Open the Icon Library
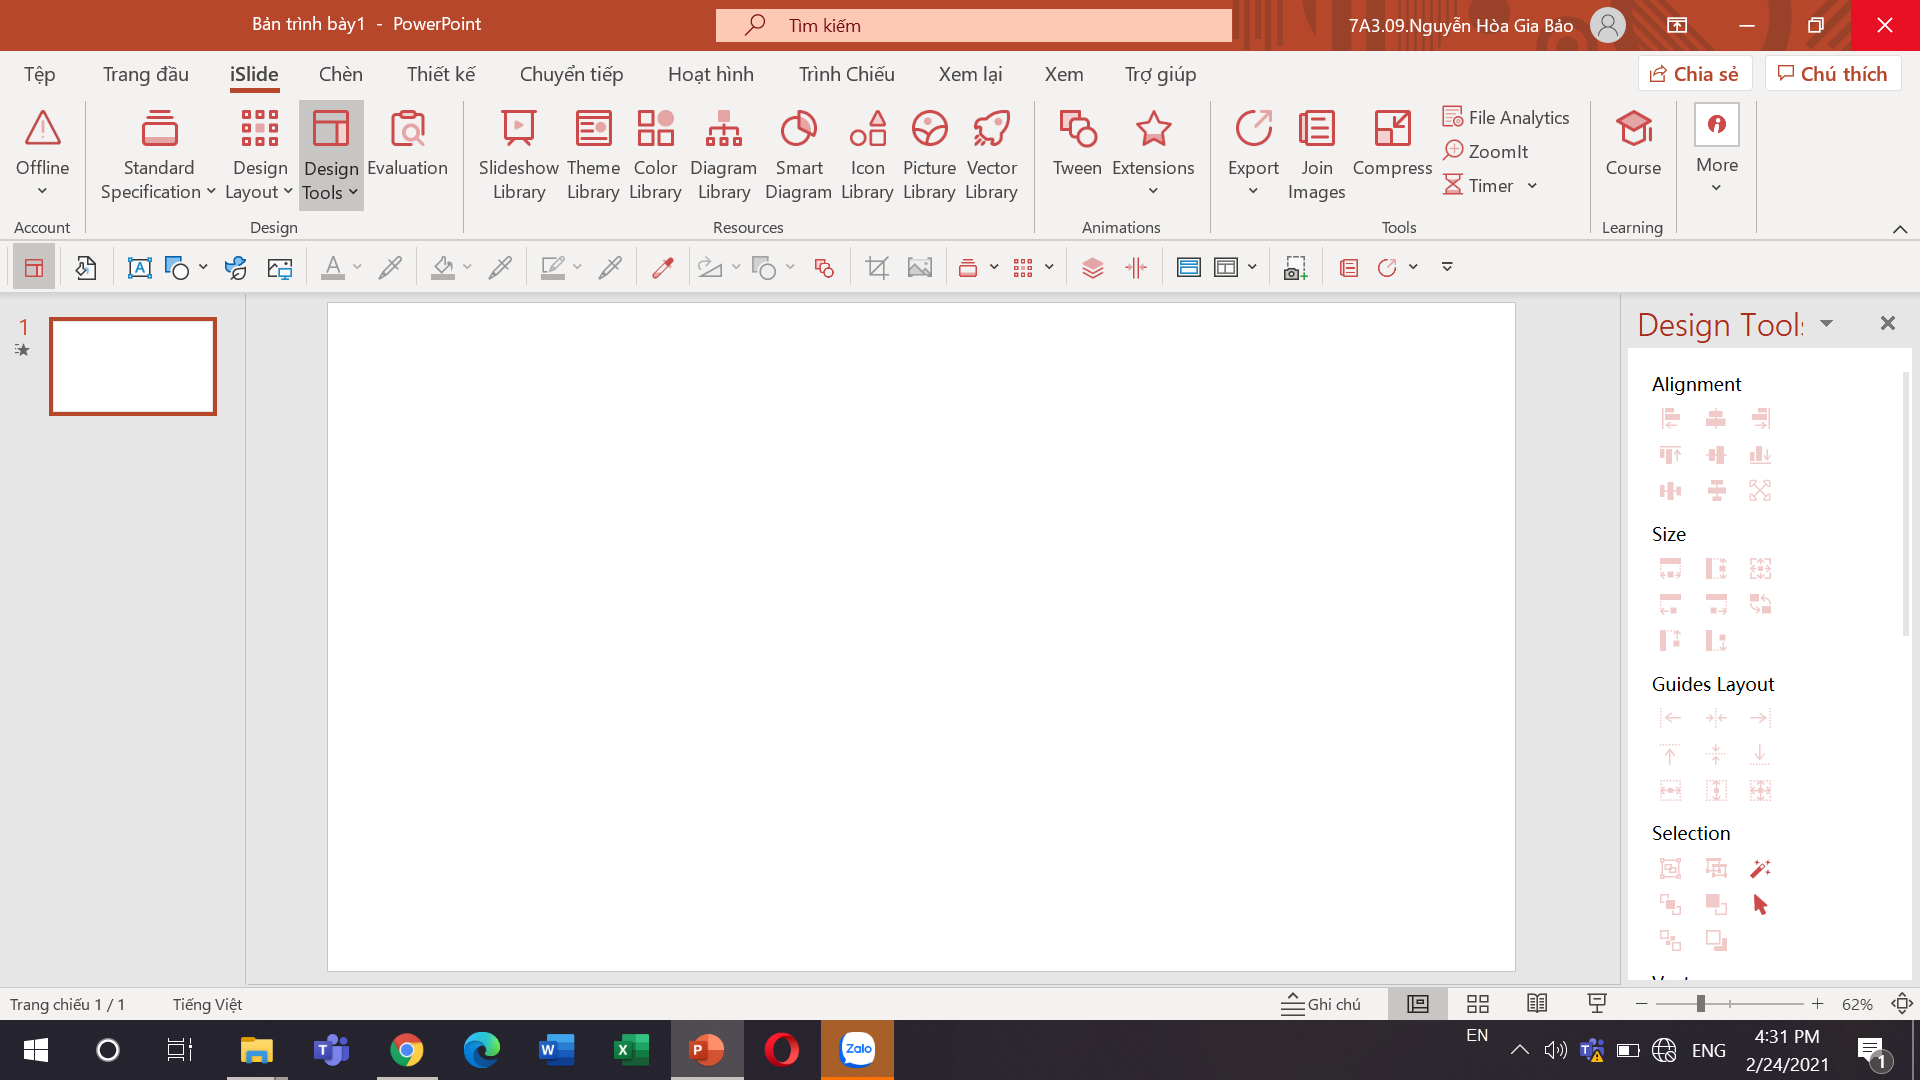 (867, 155)
